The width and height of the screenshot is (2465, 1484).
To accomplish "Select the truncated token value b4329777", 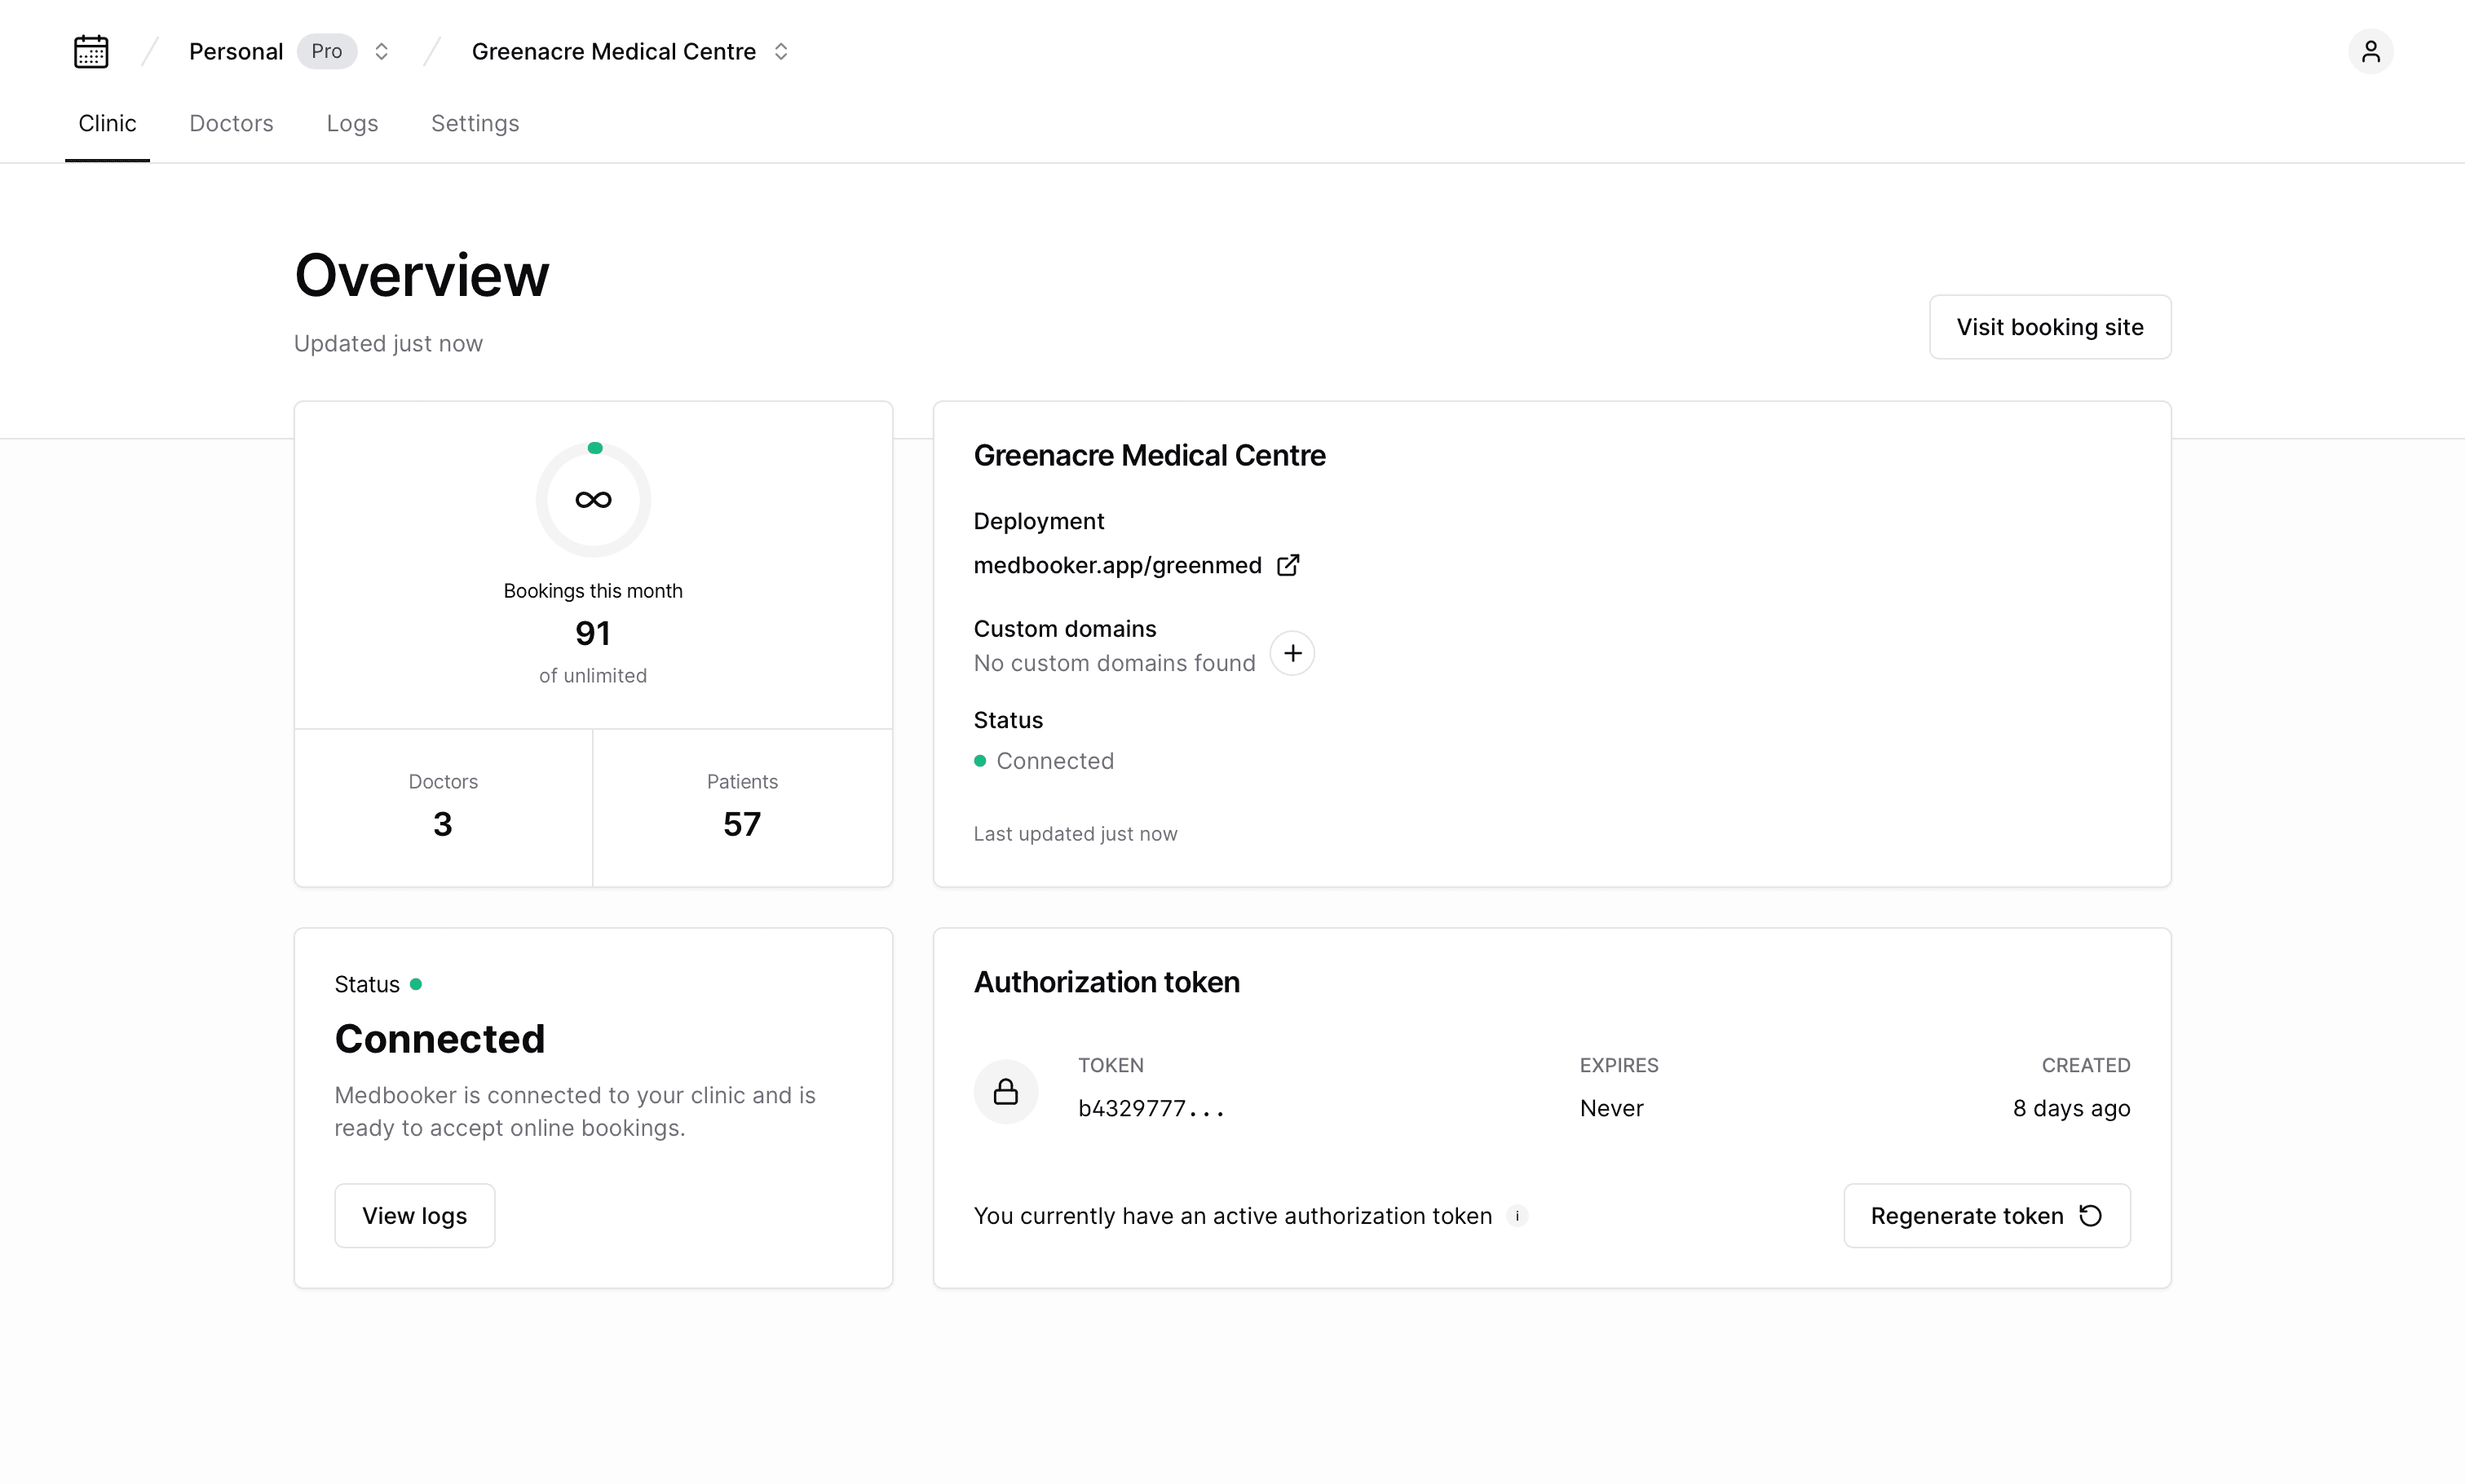I will (x=1150, y=1108).
